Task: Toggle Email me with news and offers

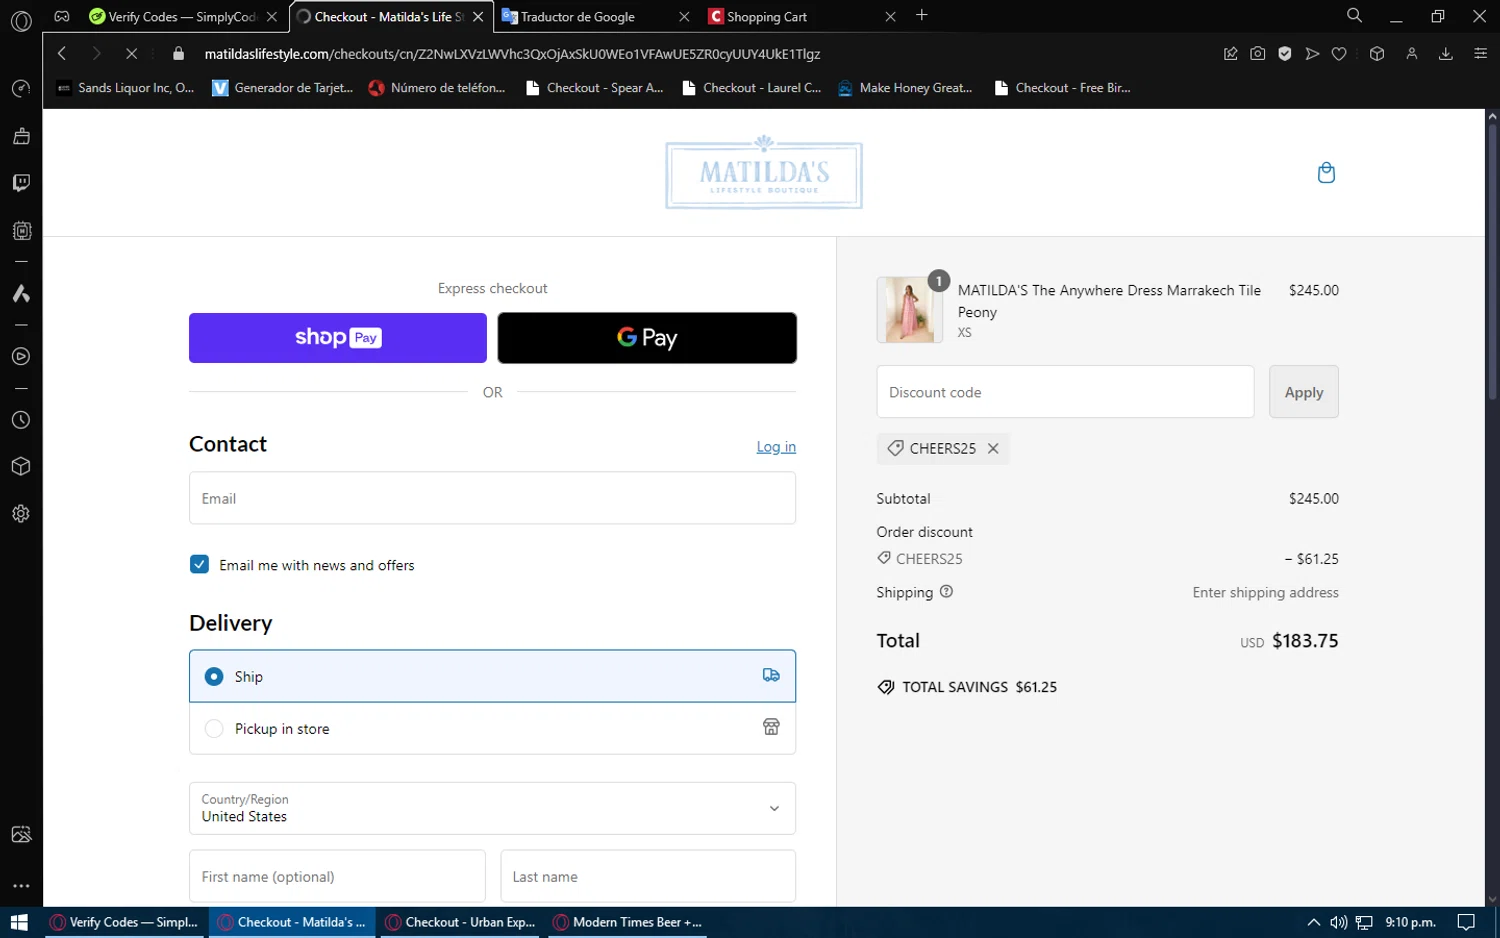Action: (200, 565)
